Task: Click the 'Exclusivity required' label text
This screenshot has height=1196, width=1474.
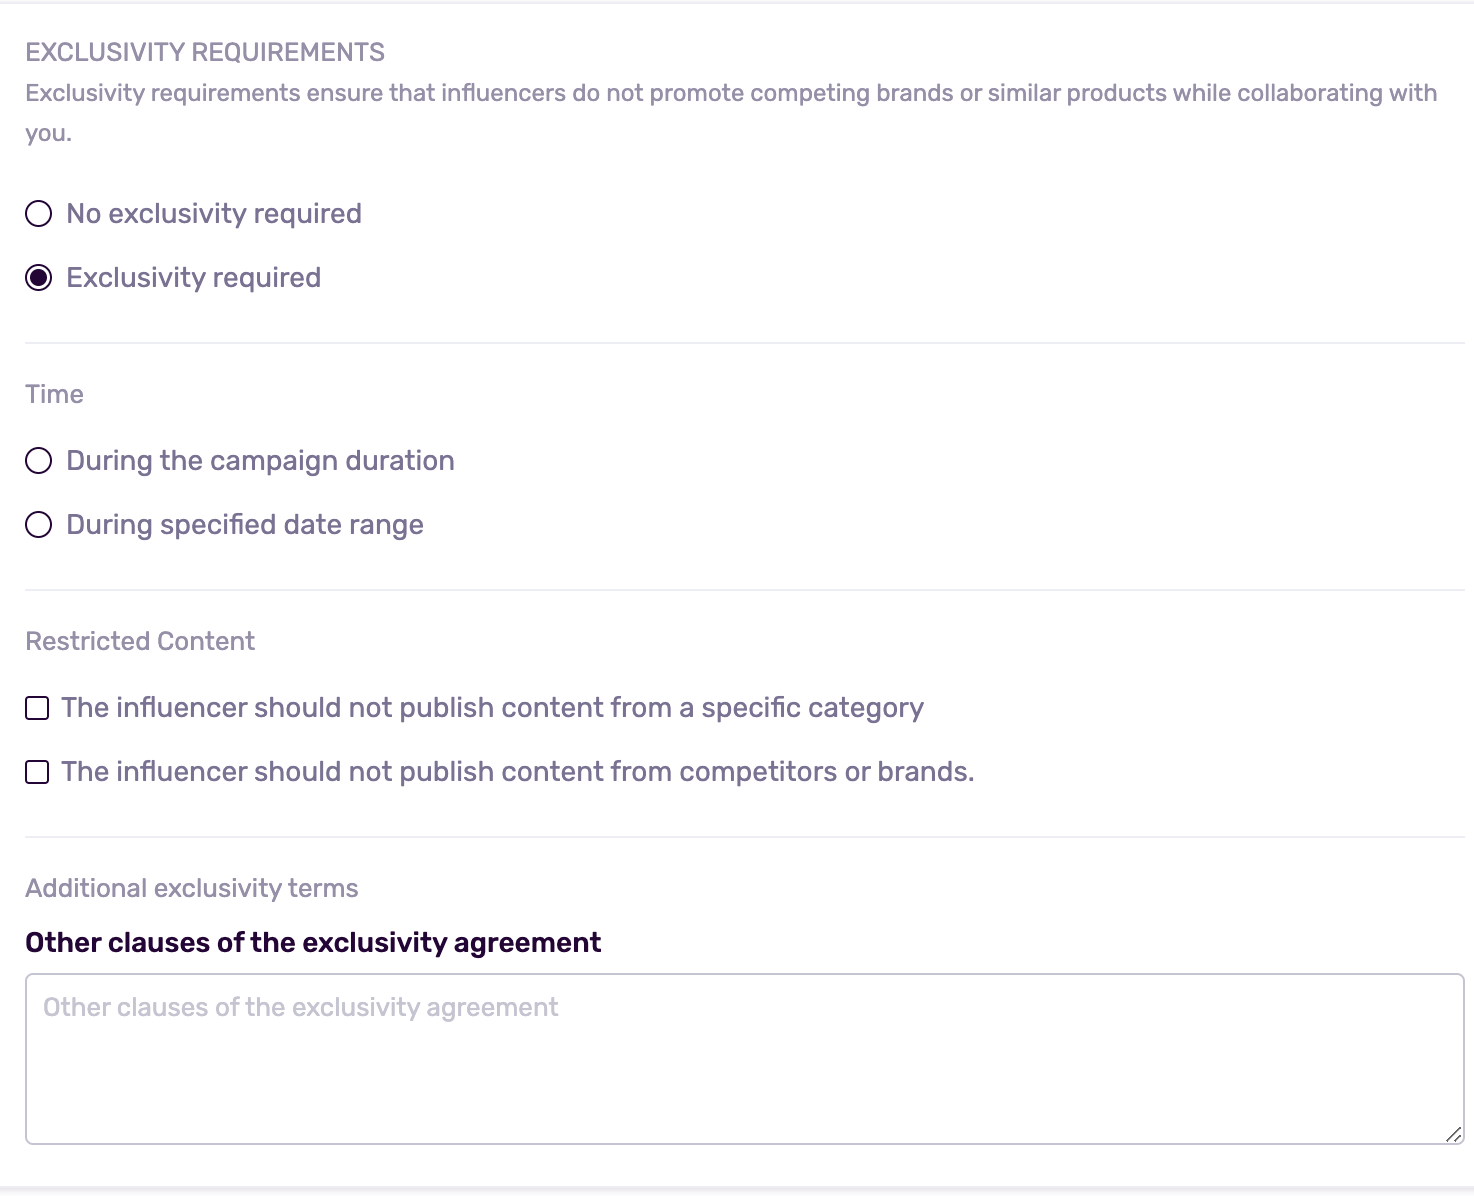Action: pos(194,278)
